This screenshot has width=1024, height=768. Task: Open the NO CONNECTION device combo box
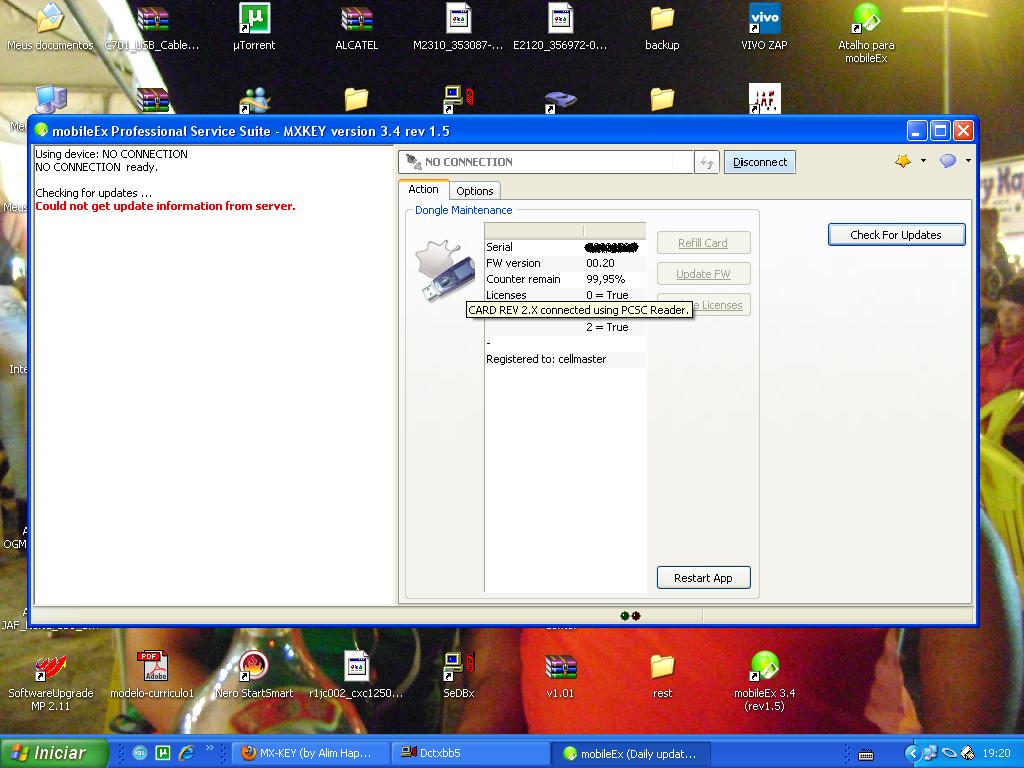tap(545, 162)
